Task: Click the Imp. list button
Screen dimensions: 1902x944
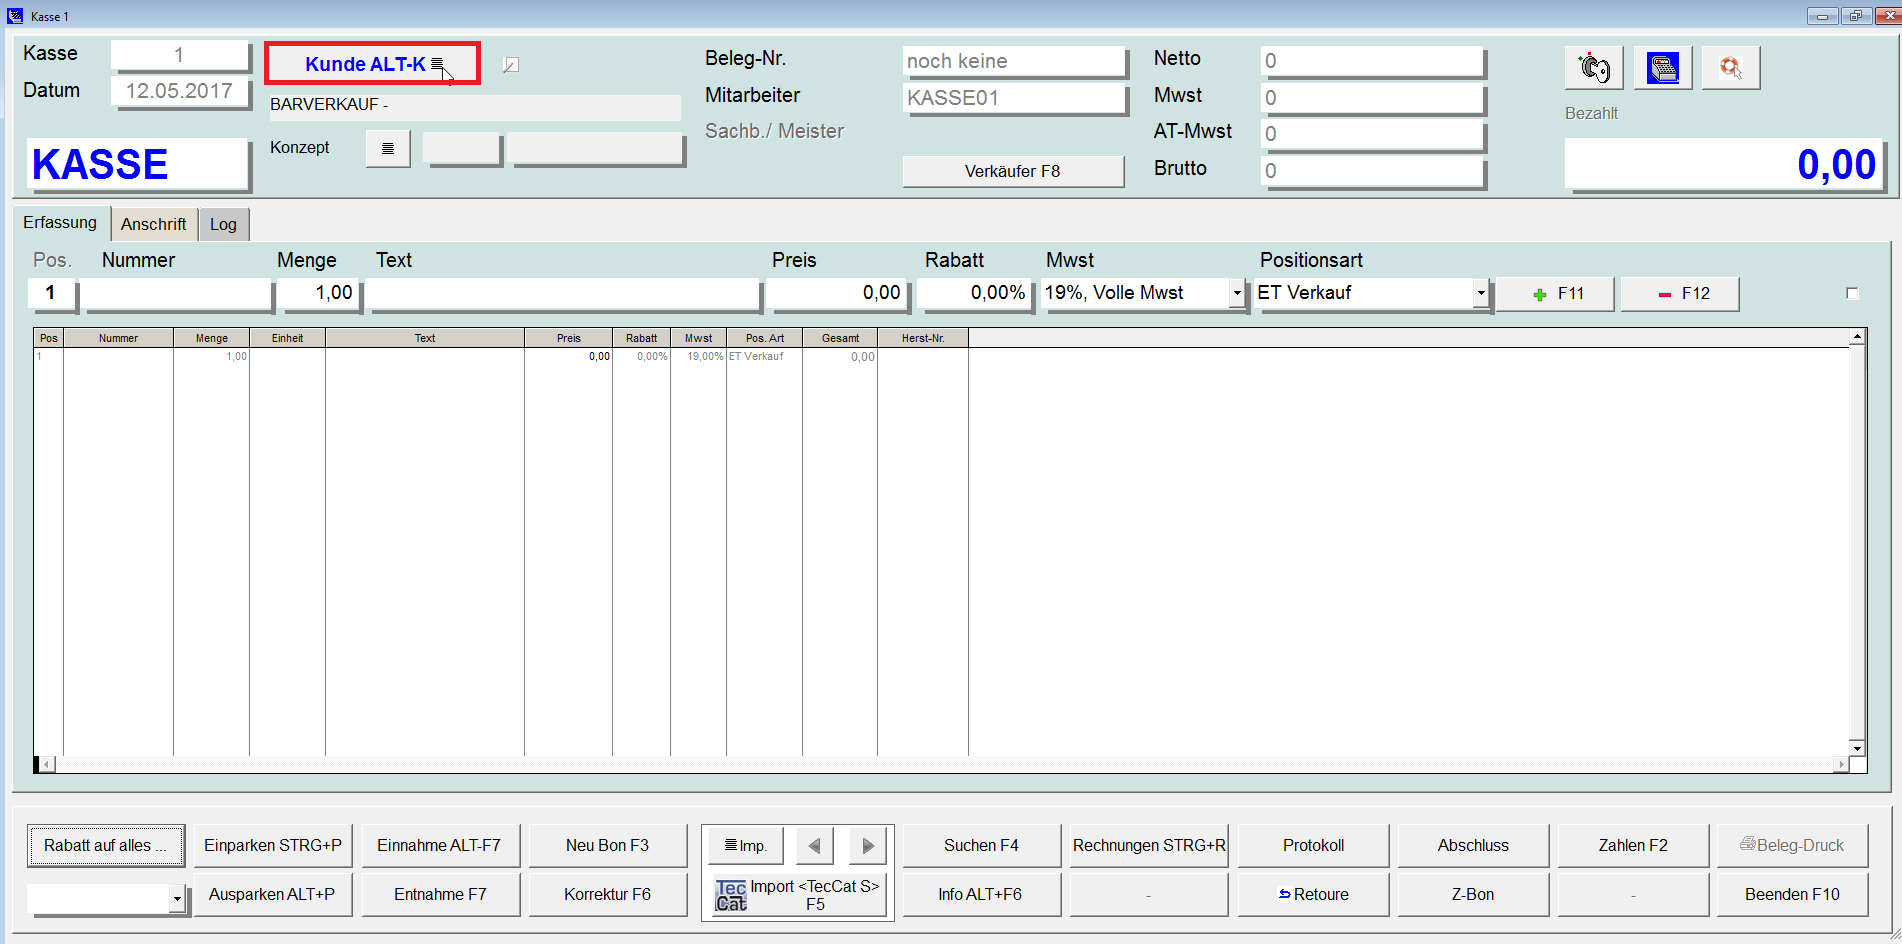Action: pos(744,846)
